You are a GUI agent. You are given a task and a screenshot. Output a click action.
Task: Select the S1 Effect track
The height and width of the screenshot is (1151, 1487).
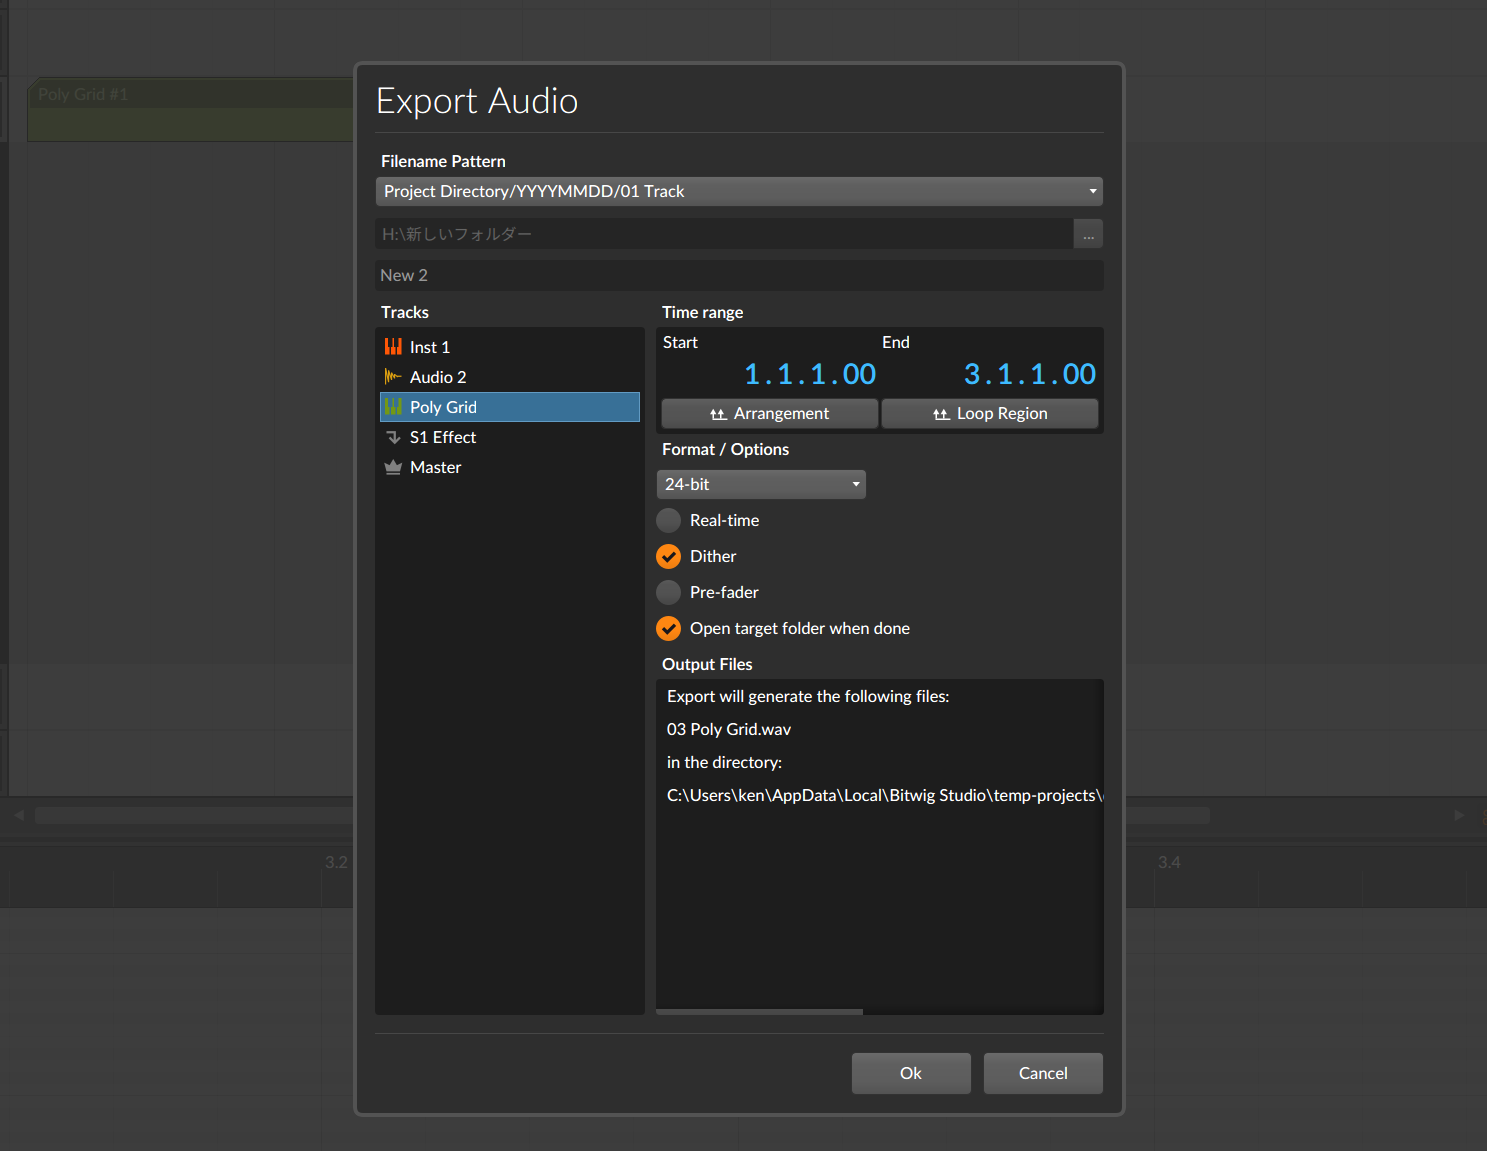[x=509, y=437]
